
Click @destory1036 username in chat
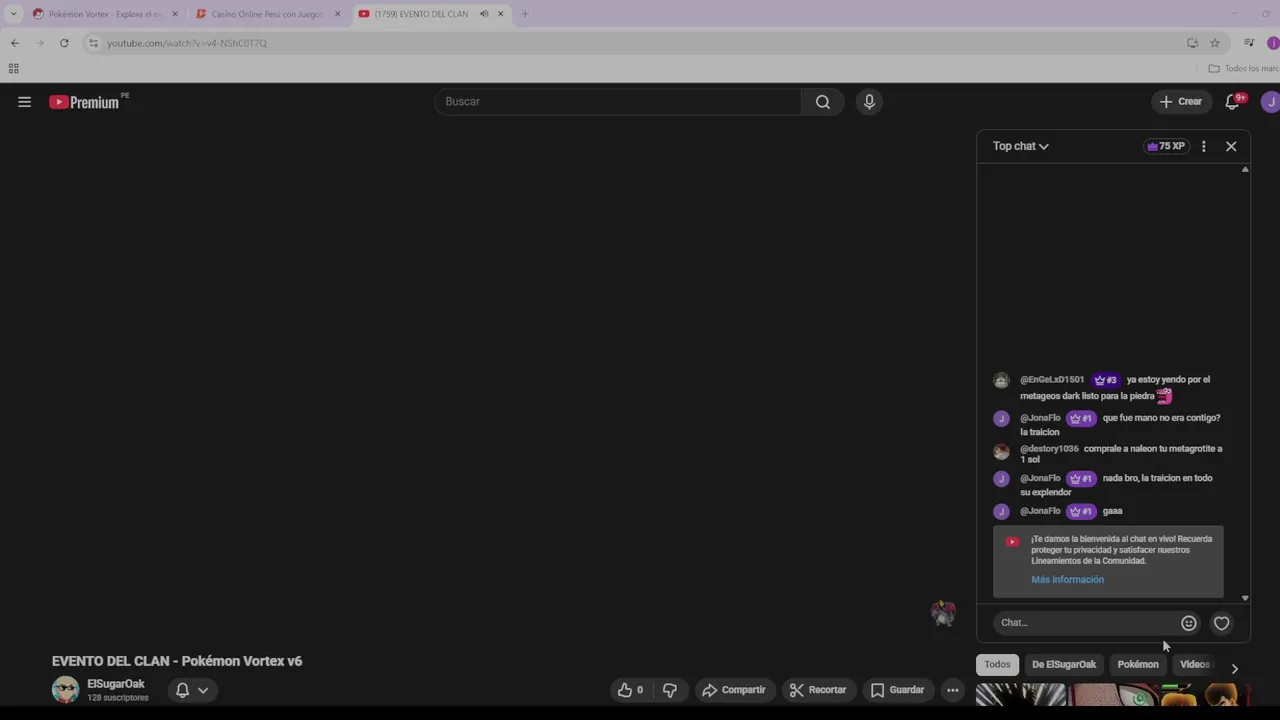point(1049,449)
